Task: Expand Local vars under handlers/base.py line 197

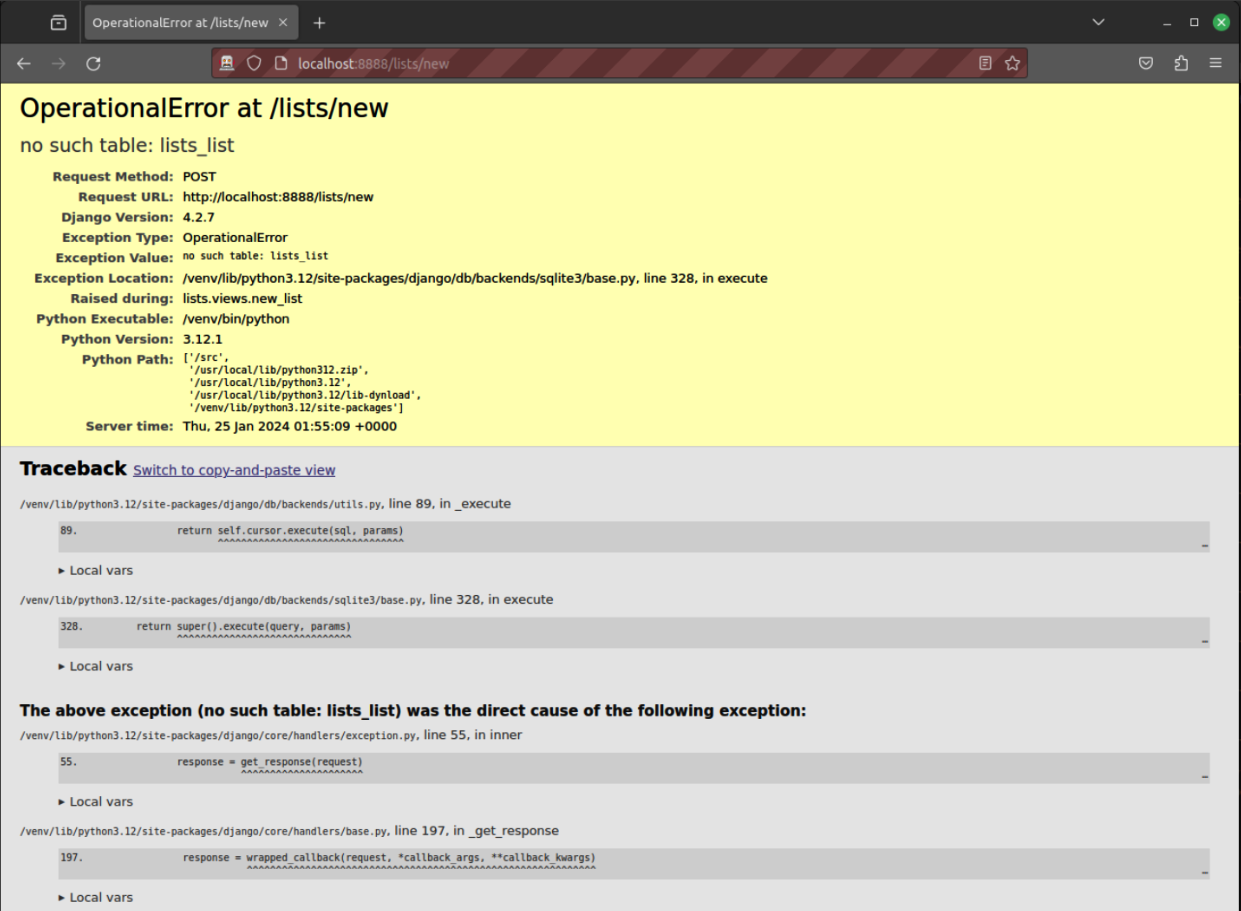Action: pyautogui.click(x=96, y=897)
